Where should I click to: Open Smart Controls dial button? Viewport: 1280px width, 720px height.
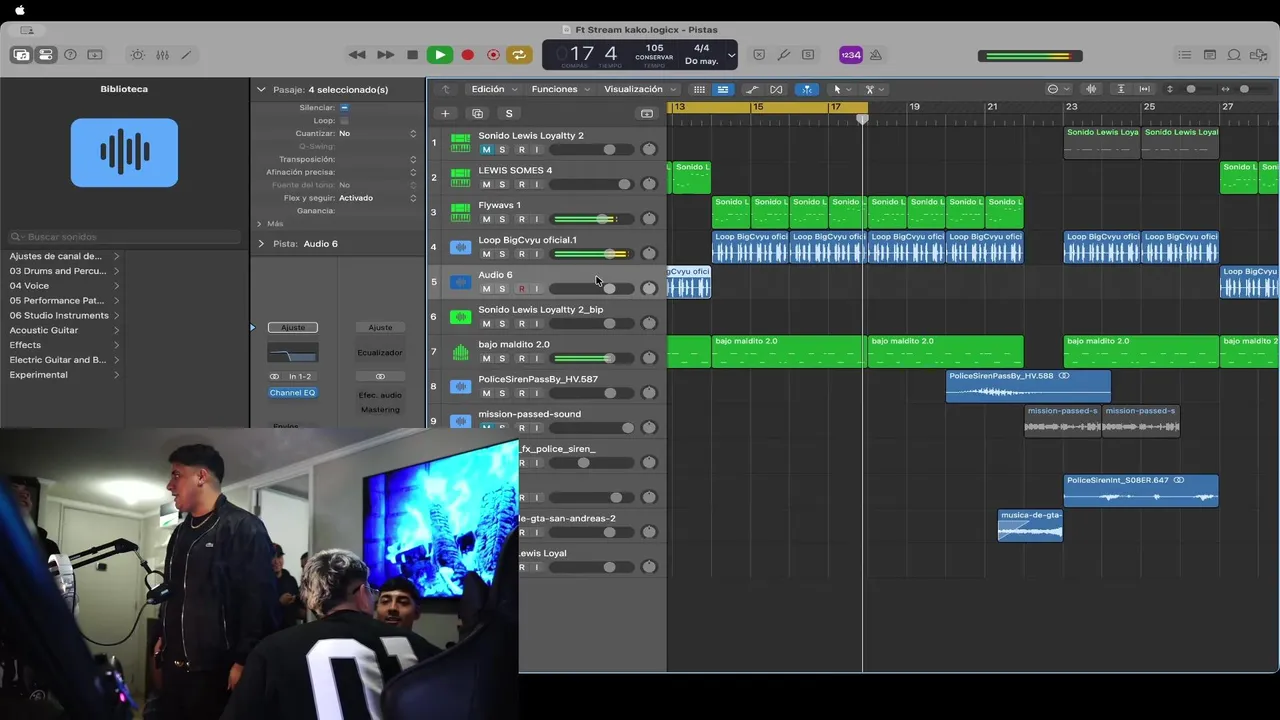138,55
